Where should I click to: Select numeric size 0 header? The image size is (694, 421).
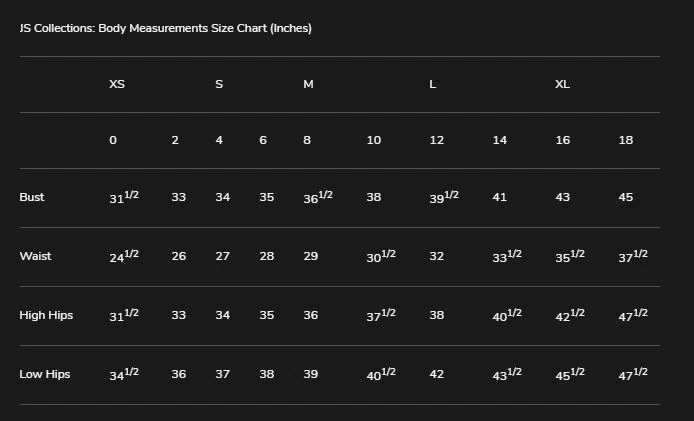click(x=113, y=140)
